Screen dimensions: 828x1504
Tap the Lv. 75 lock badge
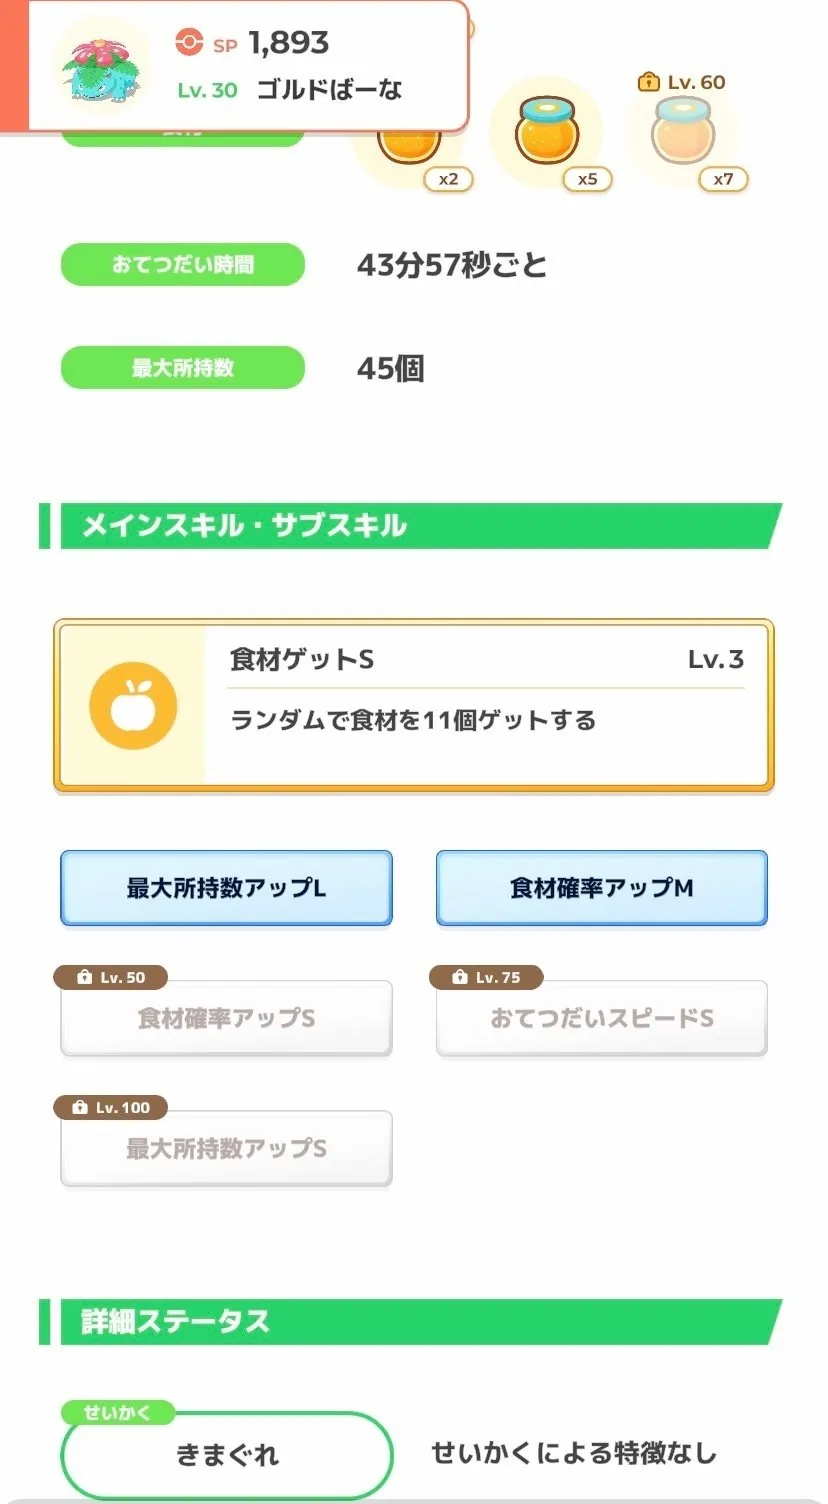486,977
